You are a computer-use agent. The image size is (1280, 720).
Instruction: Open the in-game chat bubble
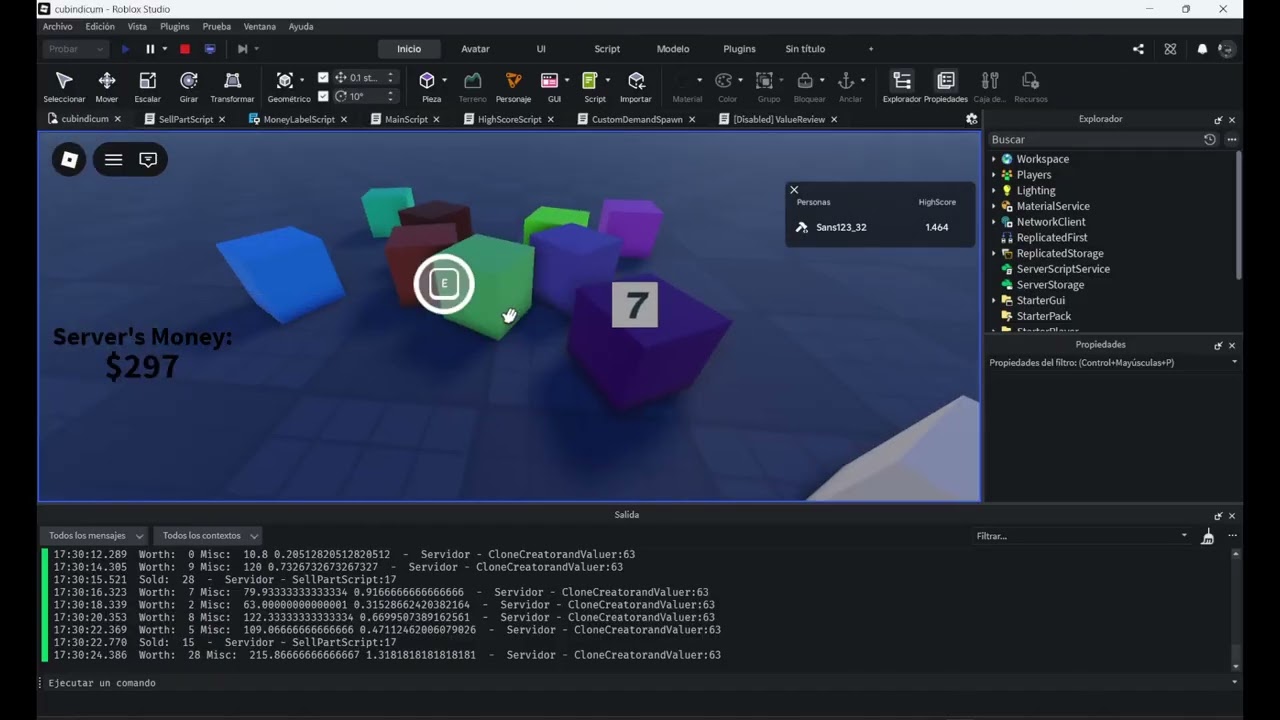pyautogui.click(x=148, y=159)
